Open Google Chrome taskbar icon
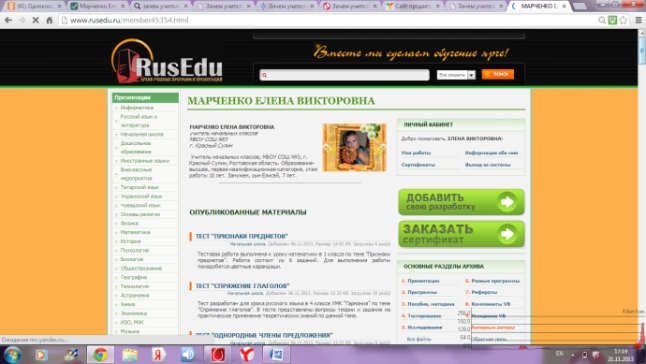Image resolution: width=646 pixels, height=364 pixels. [100, 355]
